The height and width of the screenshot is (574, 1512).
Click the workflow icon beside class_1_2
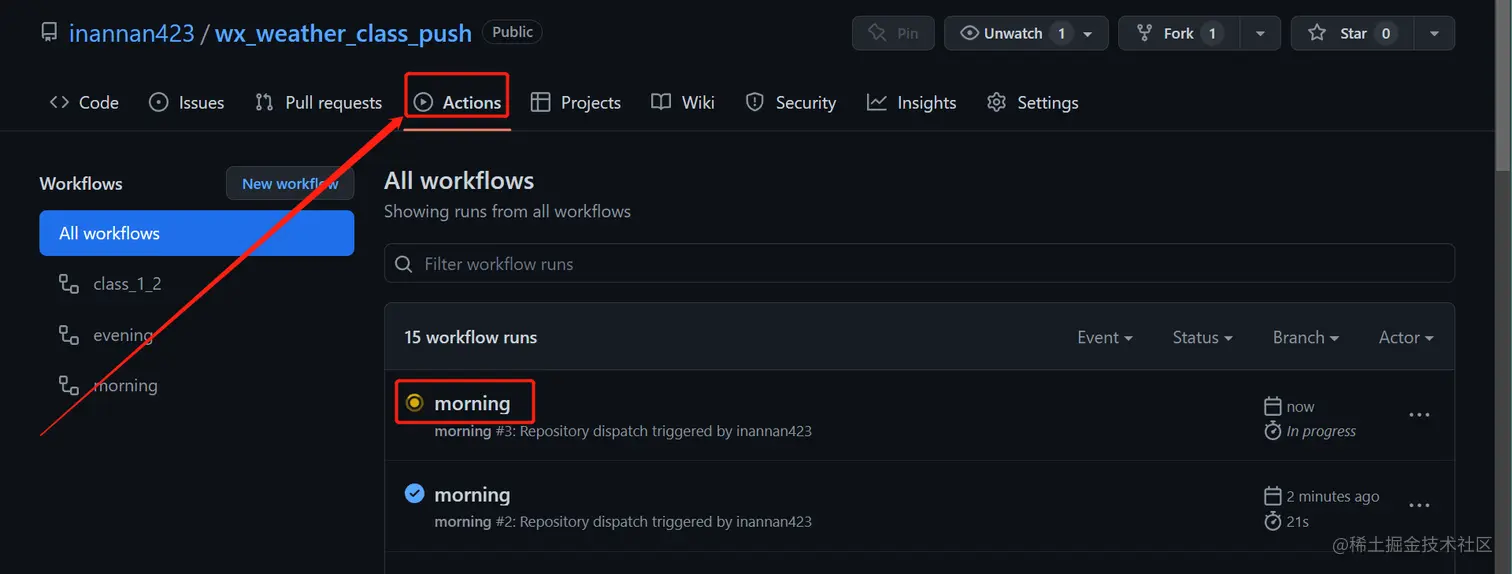tap(69, 284)
